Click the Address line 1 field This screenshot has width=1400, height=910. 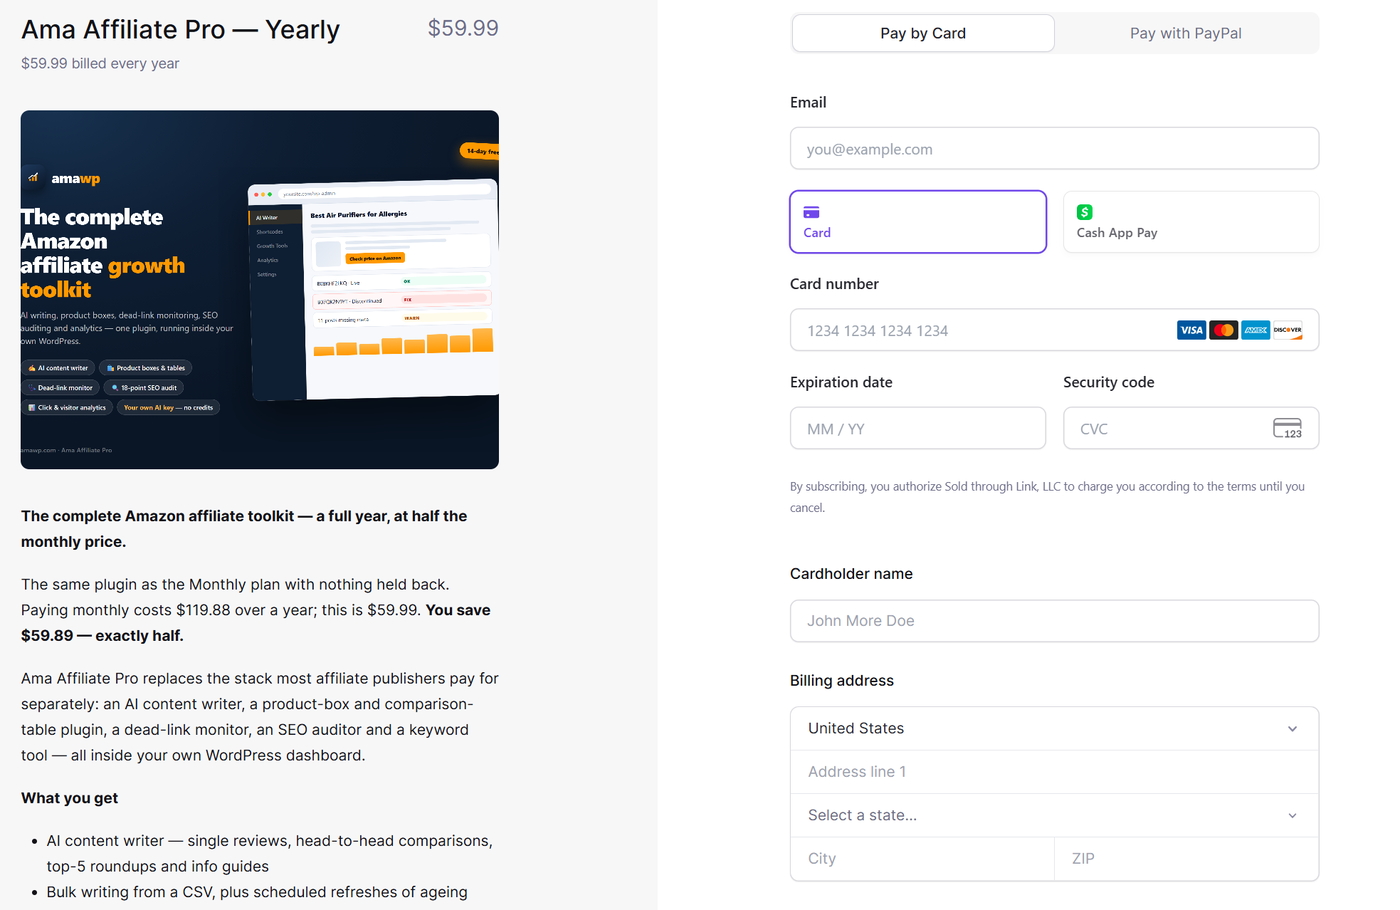tap(1054, 772)
